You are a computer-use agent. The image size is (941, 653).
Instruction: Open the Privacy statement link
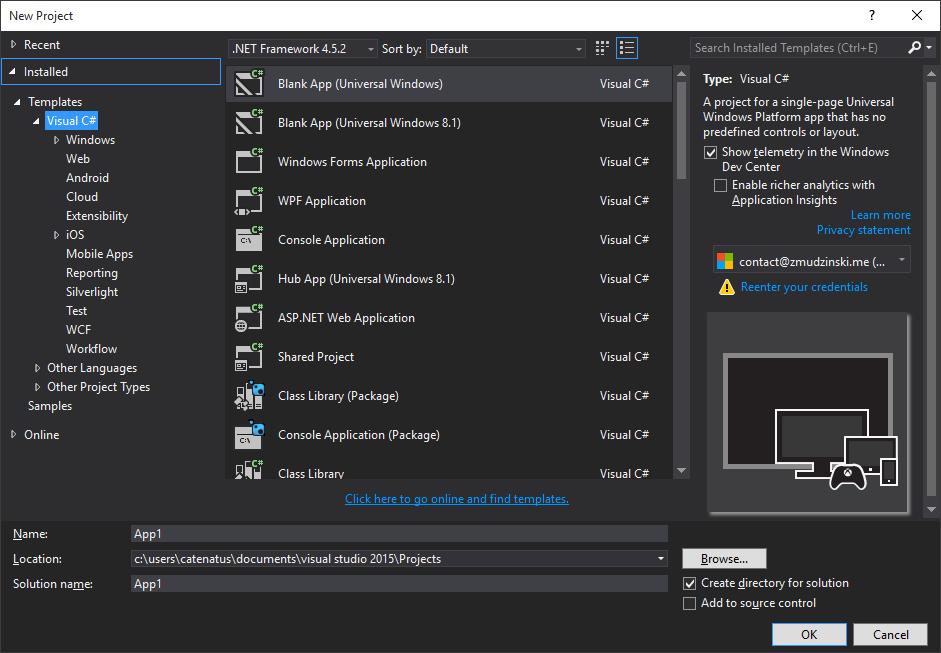(x=864, y=230)
